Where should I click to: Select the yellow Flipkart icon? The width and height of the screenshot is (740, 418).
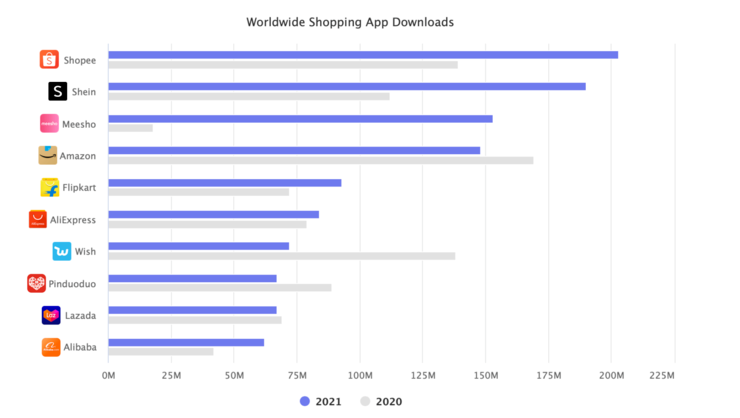(x=50, y=187)
